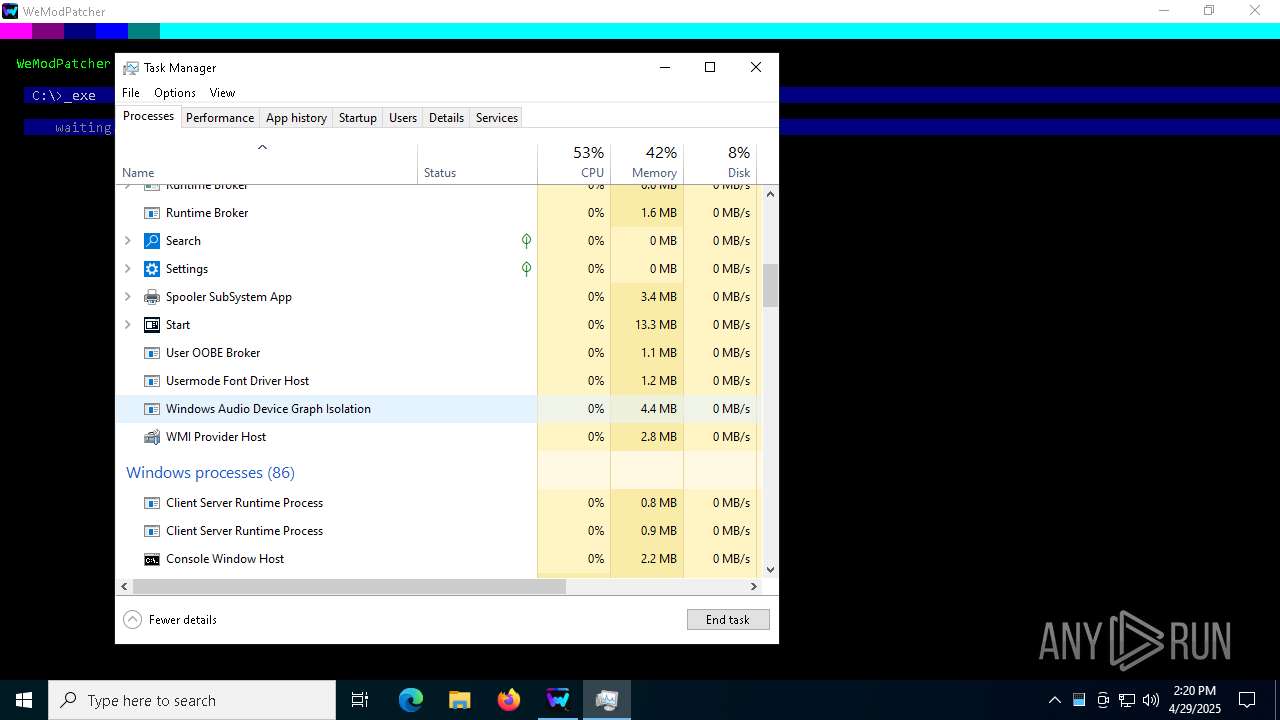Screen dimensions: 1280x720
Task: Collapse view with Fewer details
Action: [170, 620]
